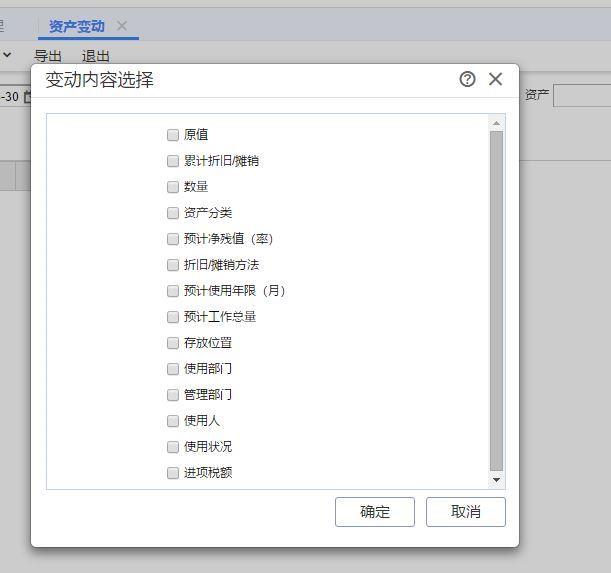Screen dimensions: 611x573
Task: Click the list scrollbar down arrow
Action: [496, 480]
